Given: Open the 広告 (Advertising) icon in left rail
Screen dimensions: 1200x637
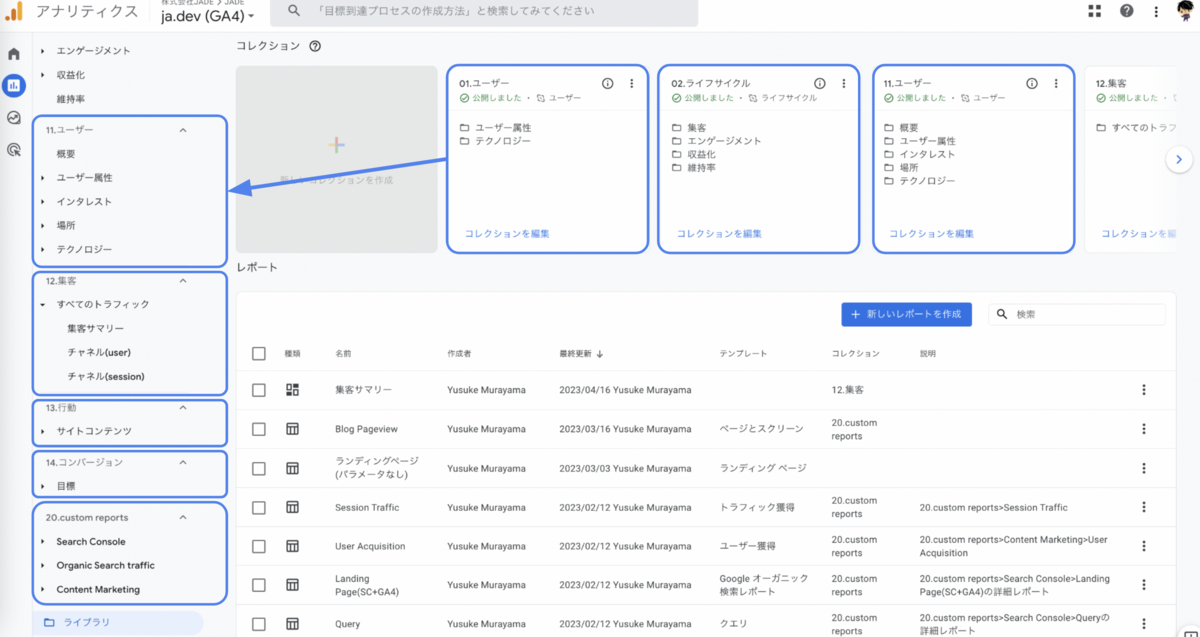Looking at the screenshot, I should [x=12, y=149].
